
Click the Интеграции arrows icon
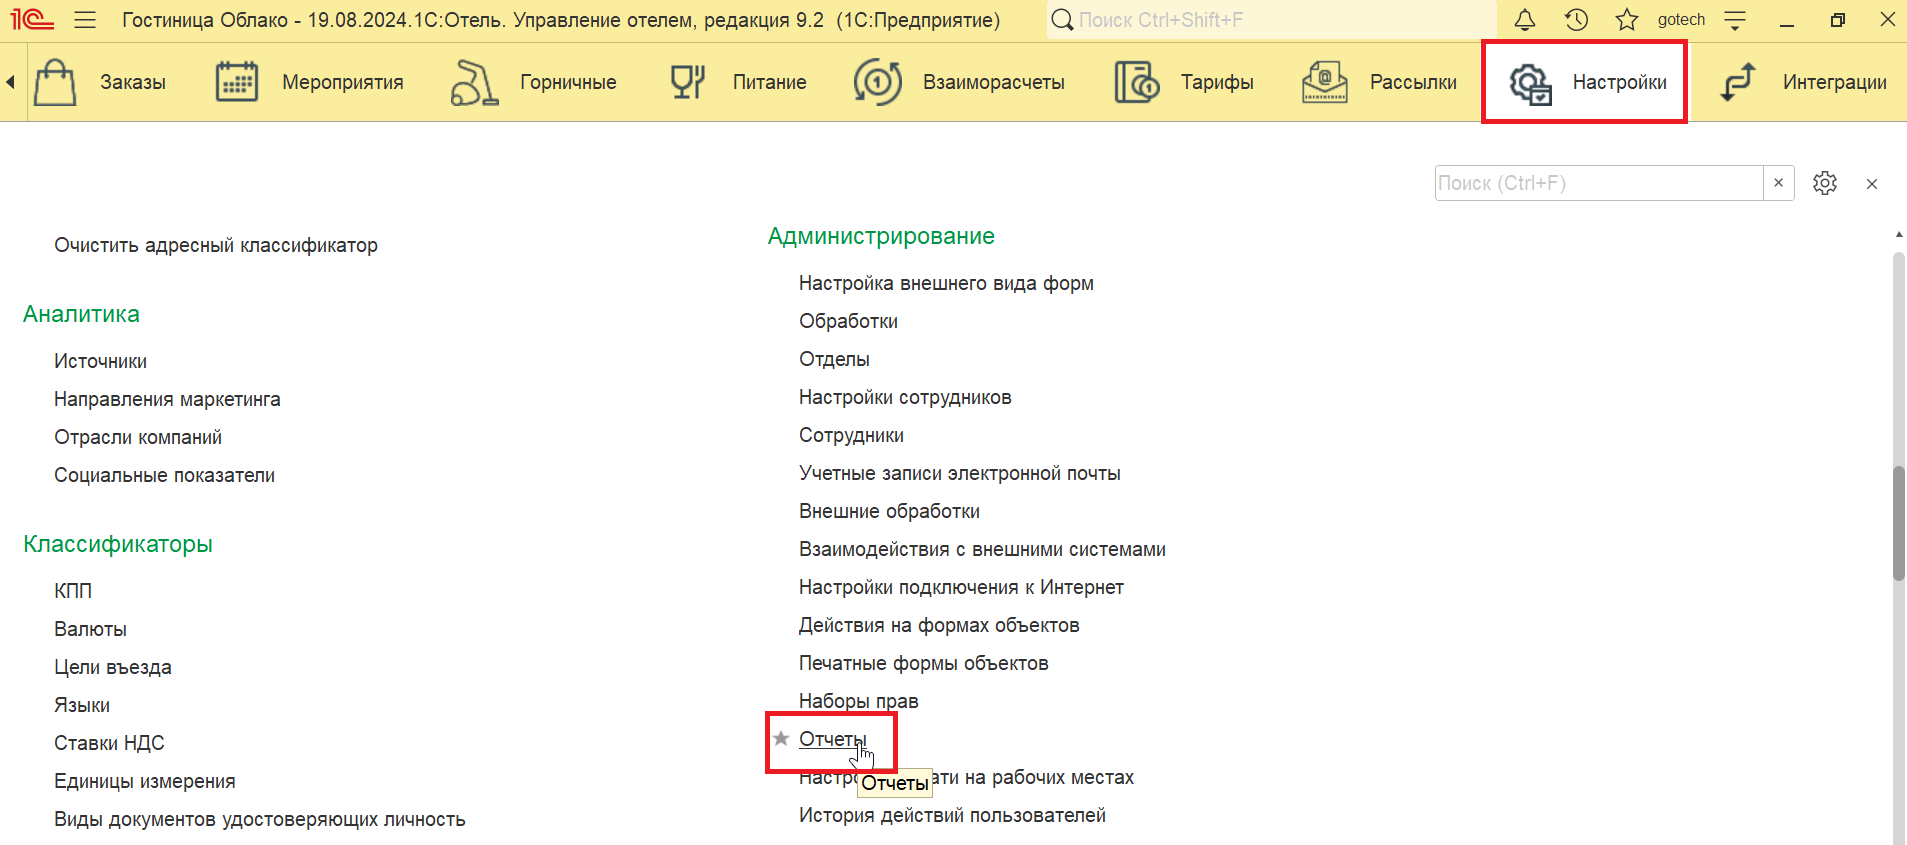tap(1738, 82)
